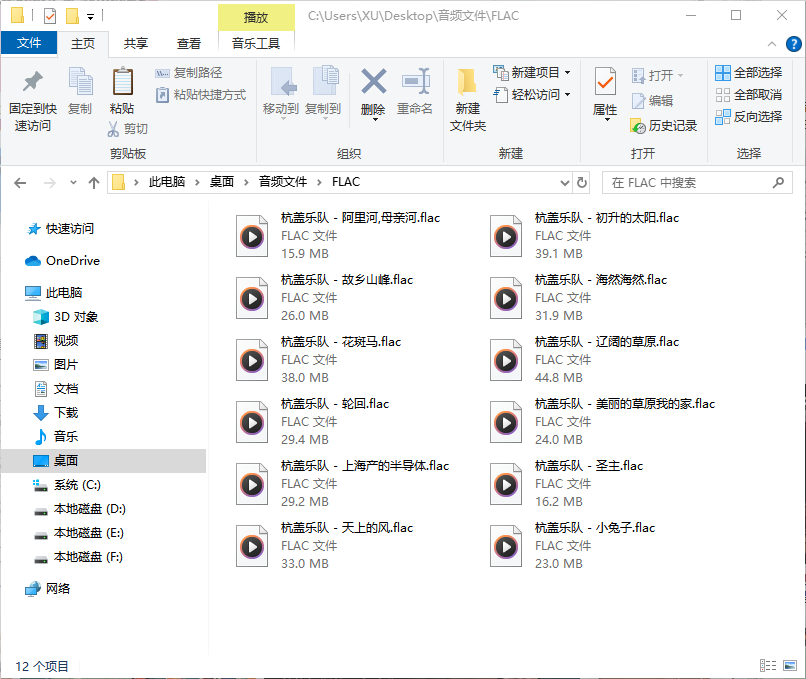This screenshot has height=679, width=806.
Task: Open 杭盖乐队 - 小兔子.flac
Action: [x=596, y=527]
